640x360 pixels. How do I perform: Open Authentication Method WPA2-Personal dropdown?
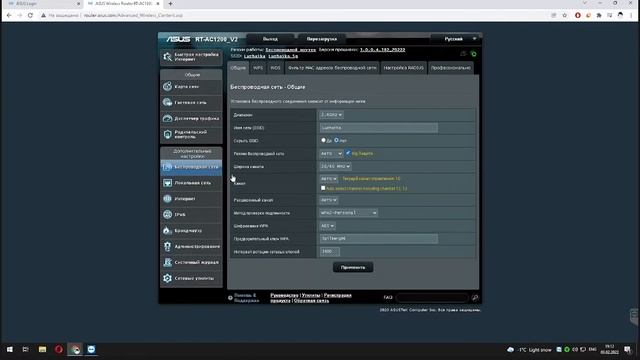tap(348, 213)
